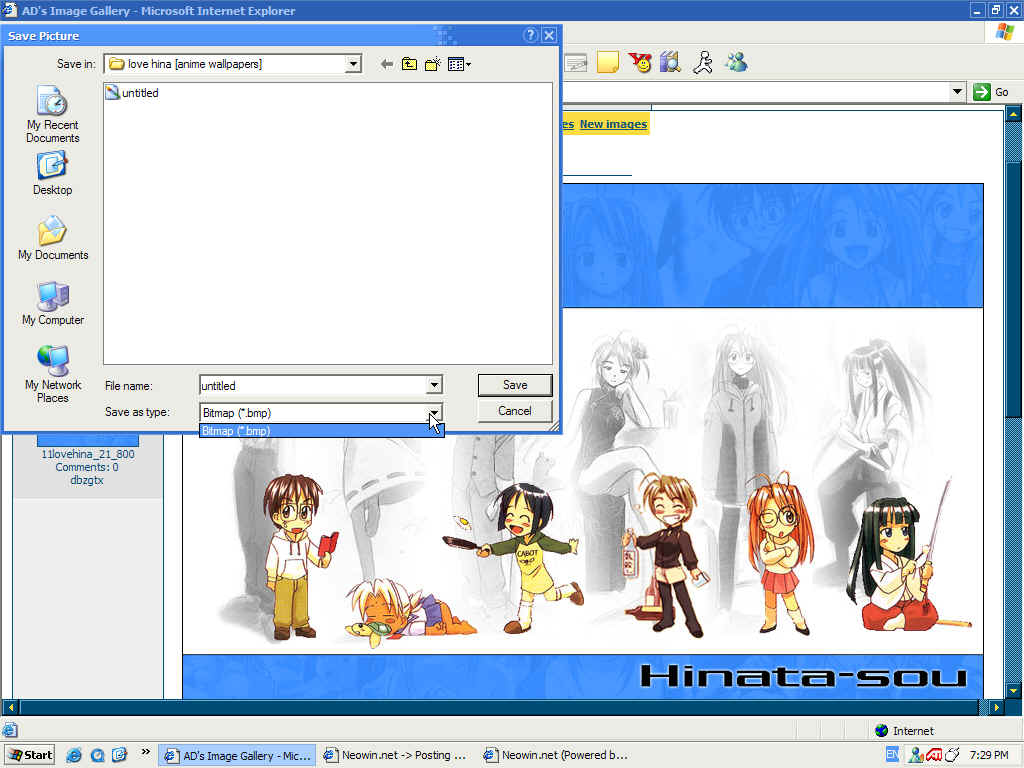
Task: Jump to Desktop in the places bar
Action: pos(52,174)
